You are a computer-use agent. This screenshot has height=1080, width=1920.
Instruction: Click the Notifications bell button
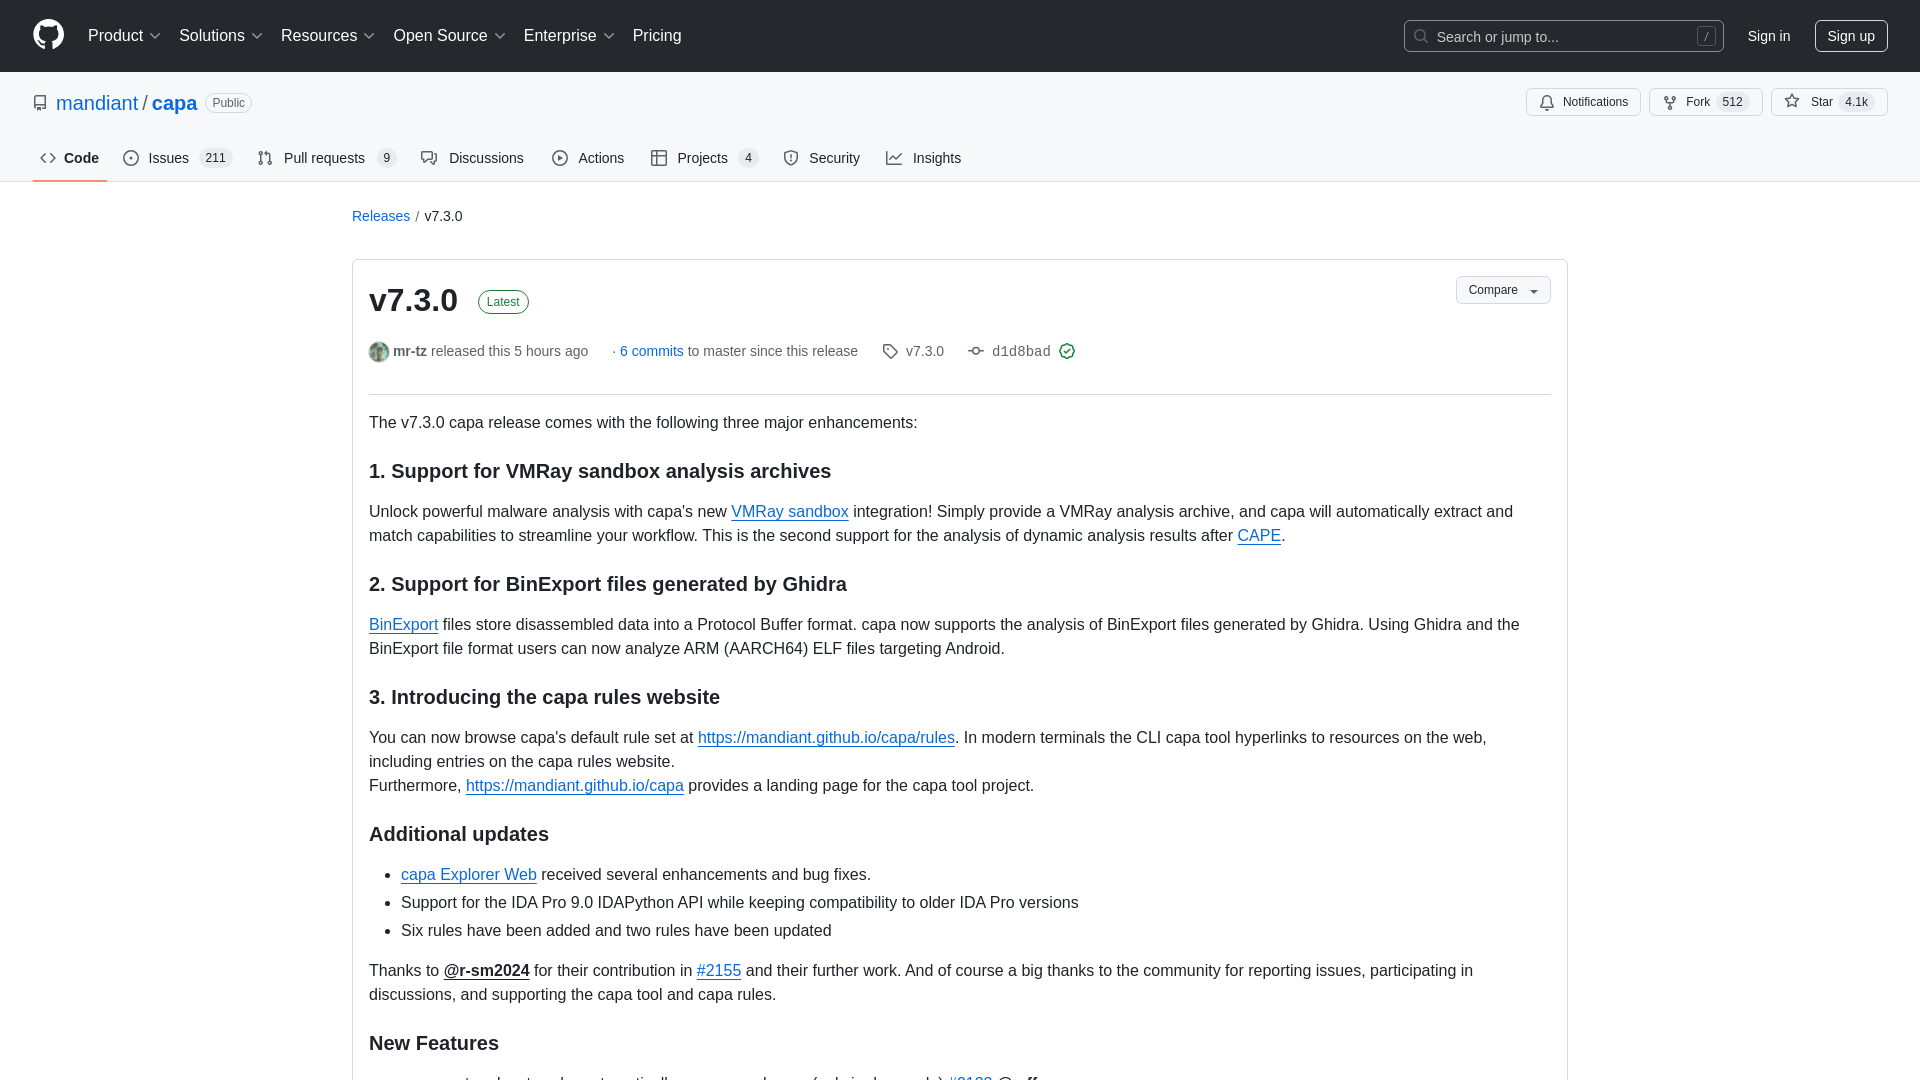[1583, 102]
